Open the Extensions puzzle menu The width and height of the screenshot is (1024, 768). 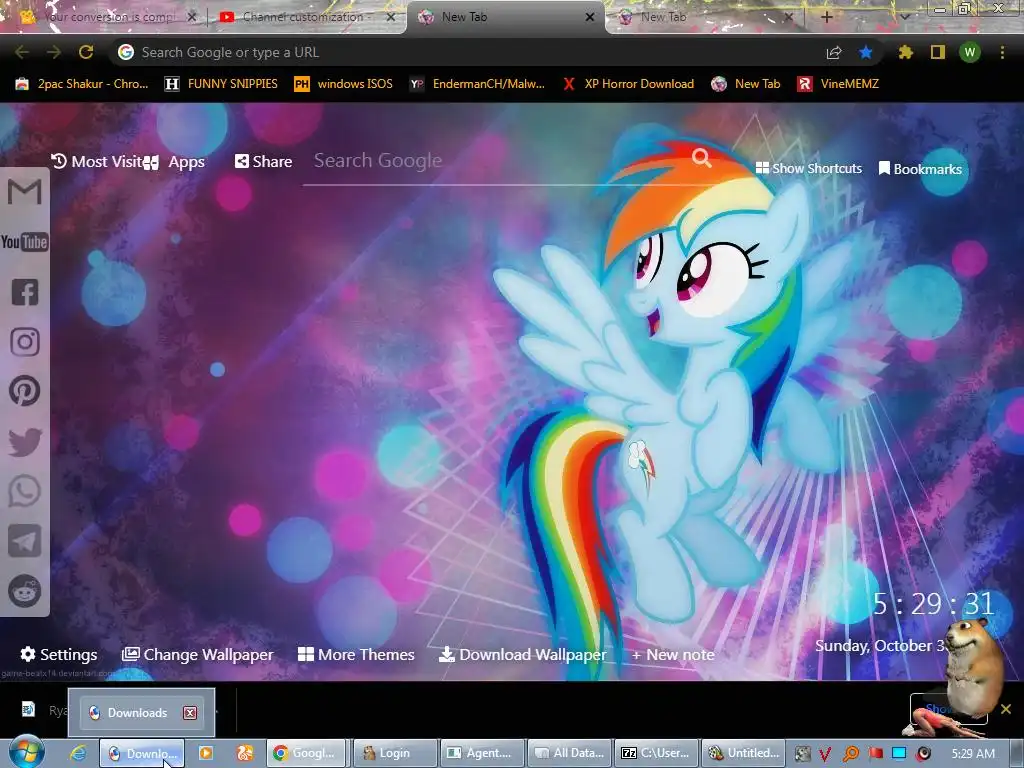click(x=905, y=52)
